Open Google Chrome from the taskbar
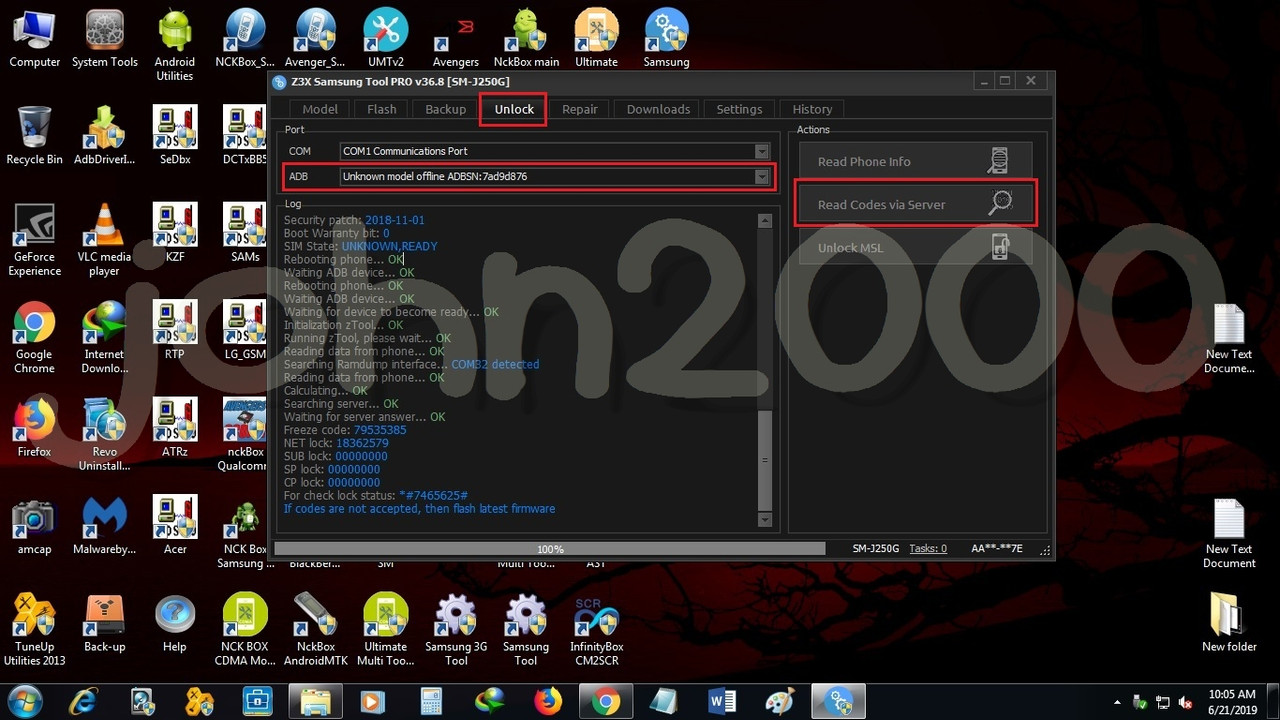Viewport: 1280px width, 720px height. point(605,701)
